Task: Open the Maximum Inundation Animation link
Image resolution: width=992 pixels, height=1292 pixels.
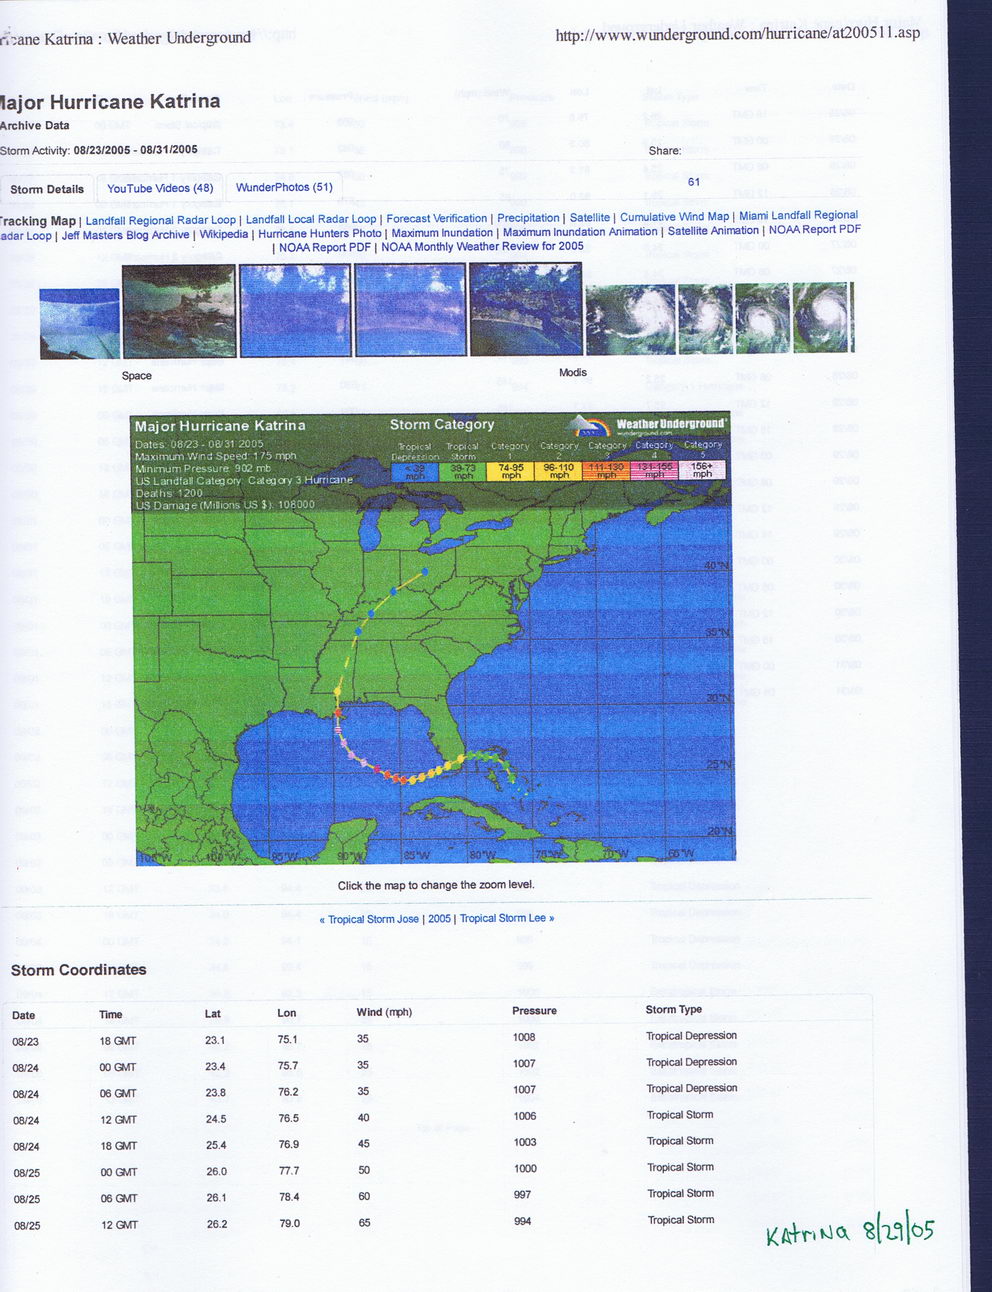Action: (x=580, y=232)
